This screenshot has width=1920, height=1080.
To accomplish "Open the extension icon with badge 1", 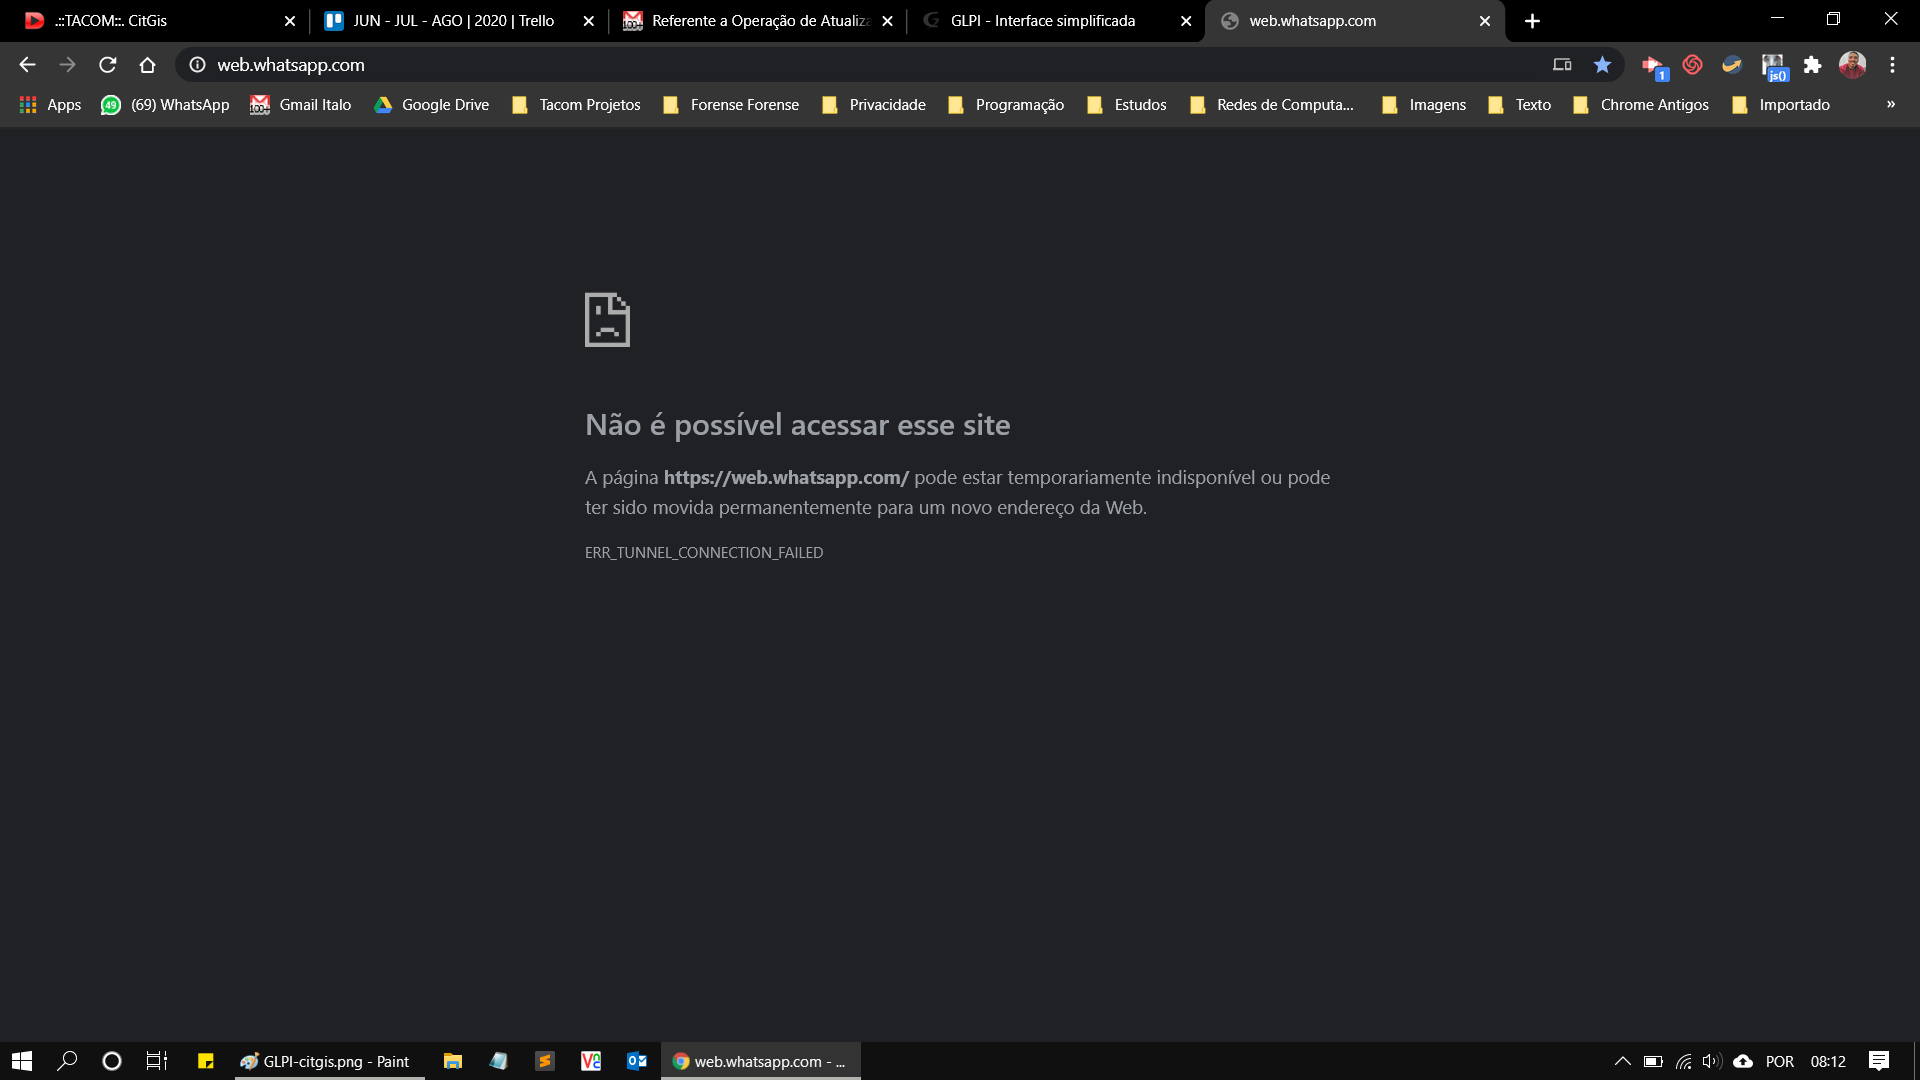I will (1654, 66).
